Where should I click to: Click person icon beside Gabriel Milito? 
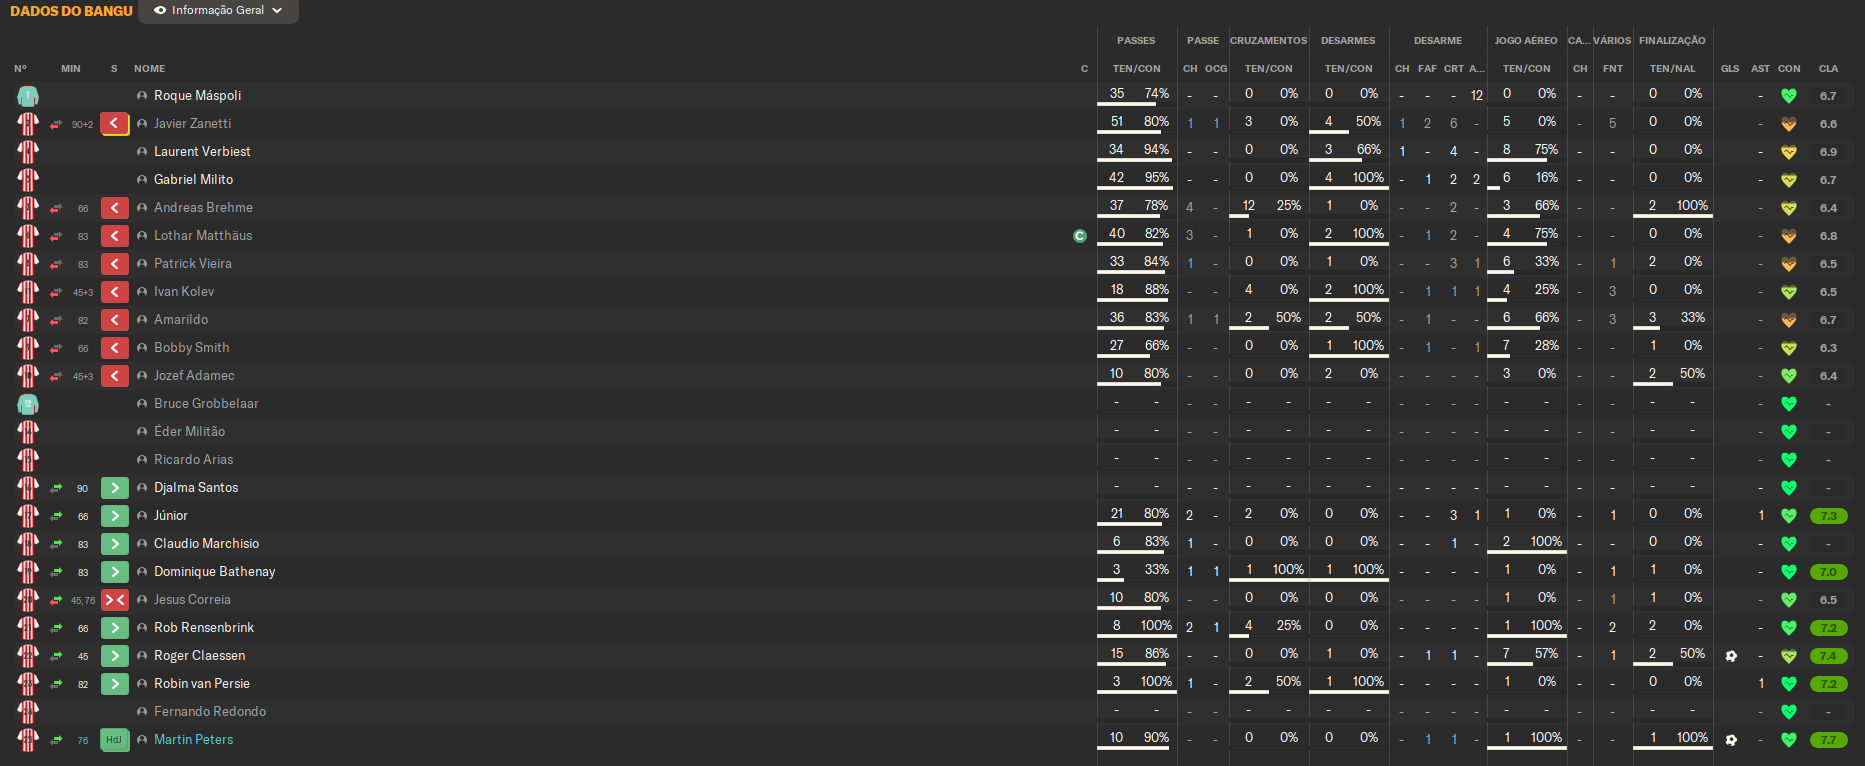click(142, 180)
